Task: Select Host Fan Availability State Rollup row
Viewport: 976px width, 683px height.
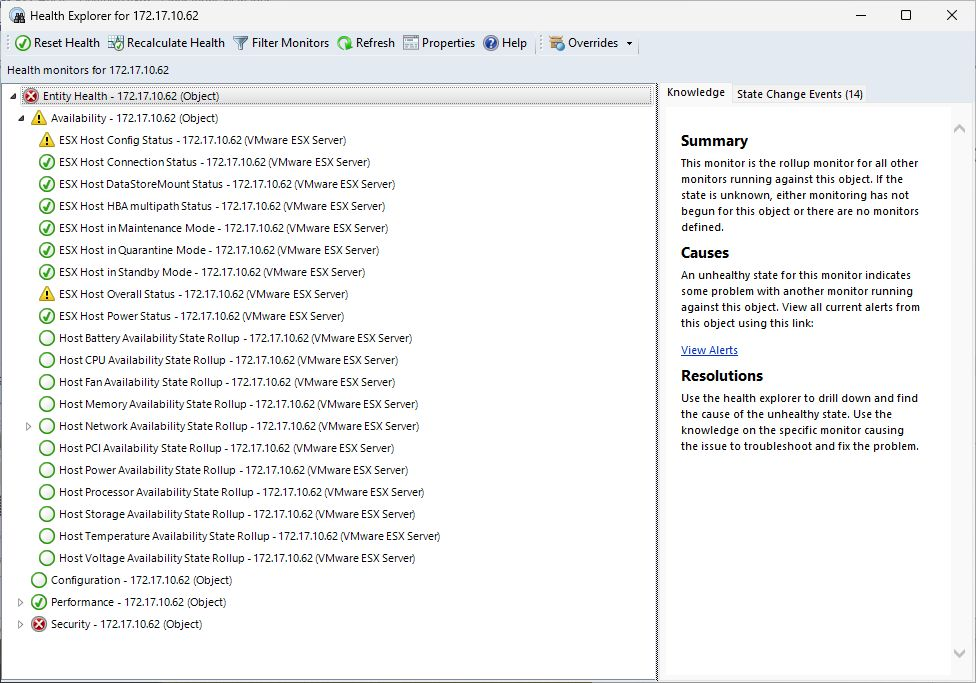Action: coord(227,382)
